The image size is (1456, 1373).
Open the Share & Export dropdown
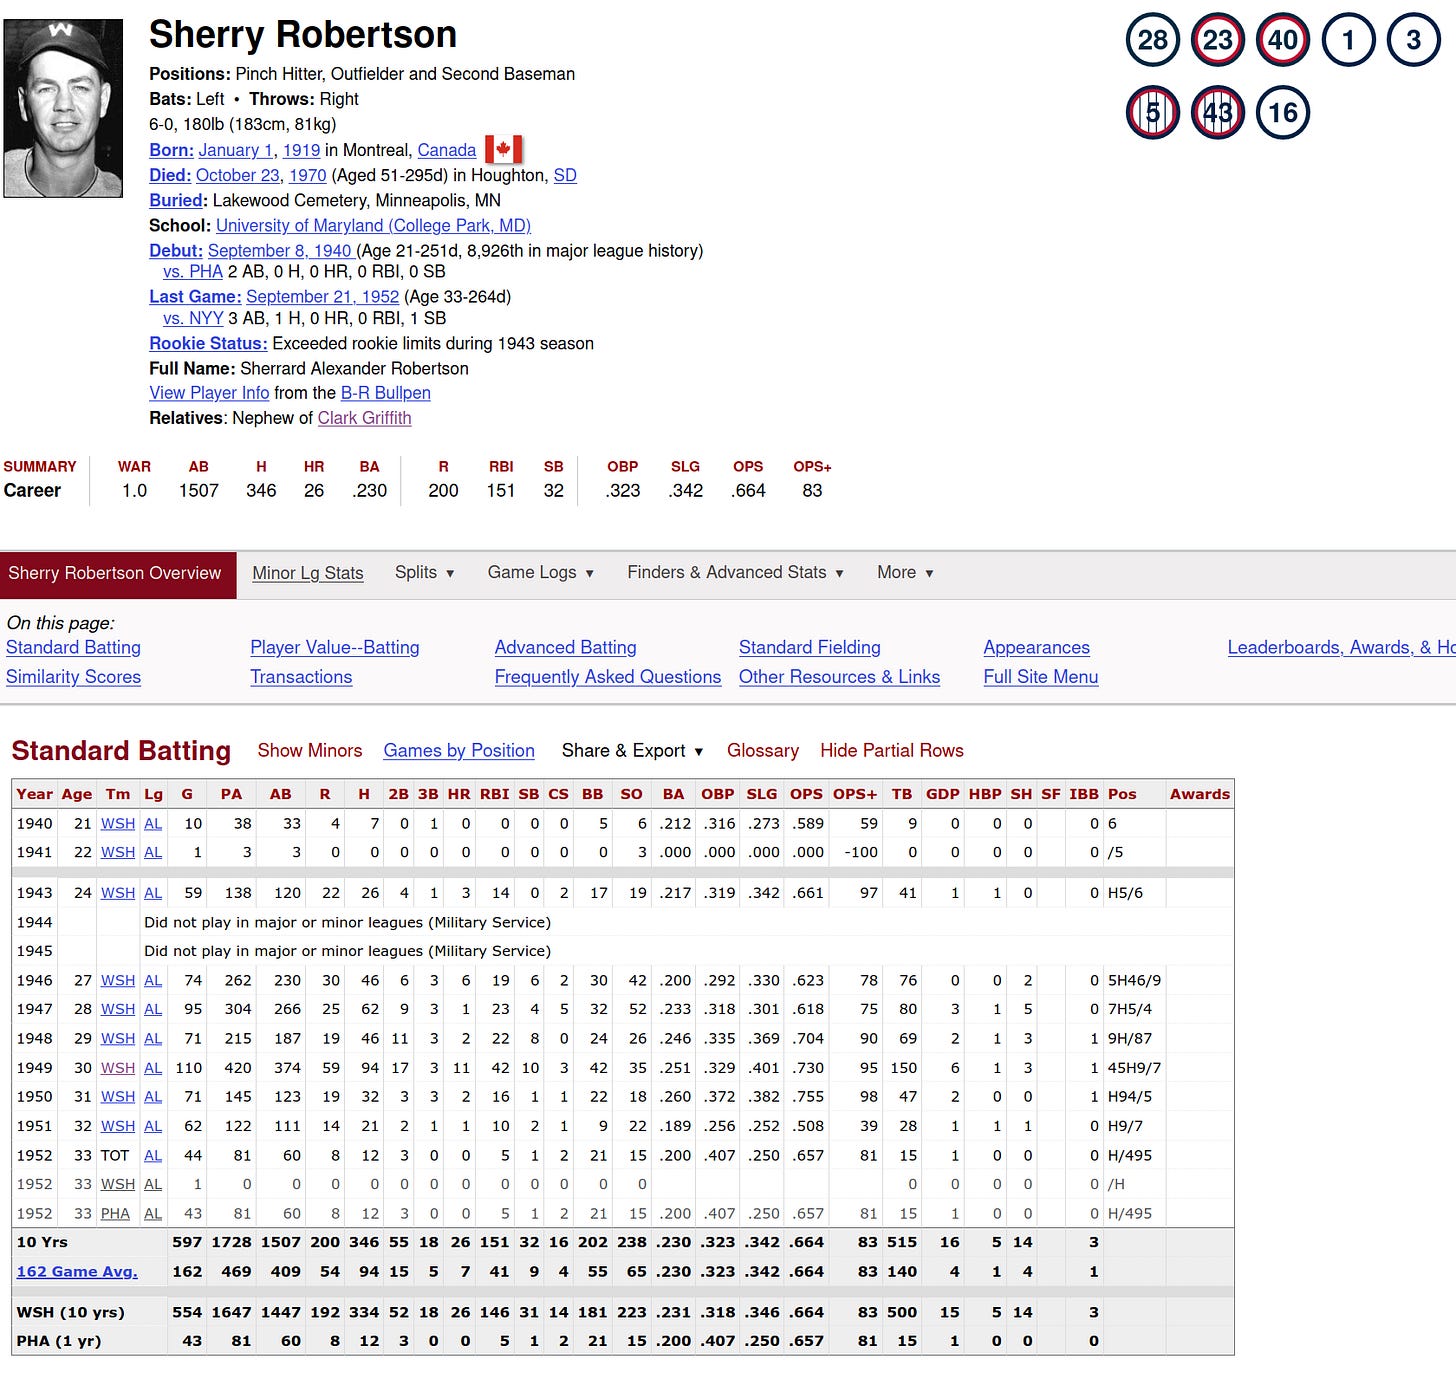pos(632,751)
